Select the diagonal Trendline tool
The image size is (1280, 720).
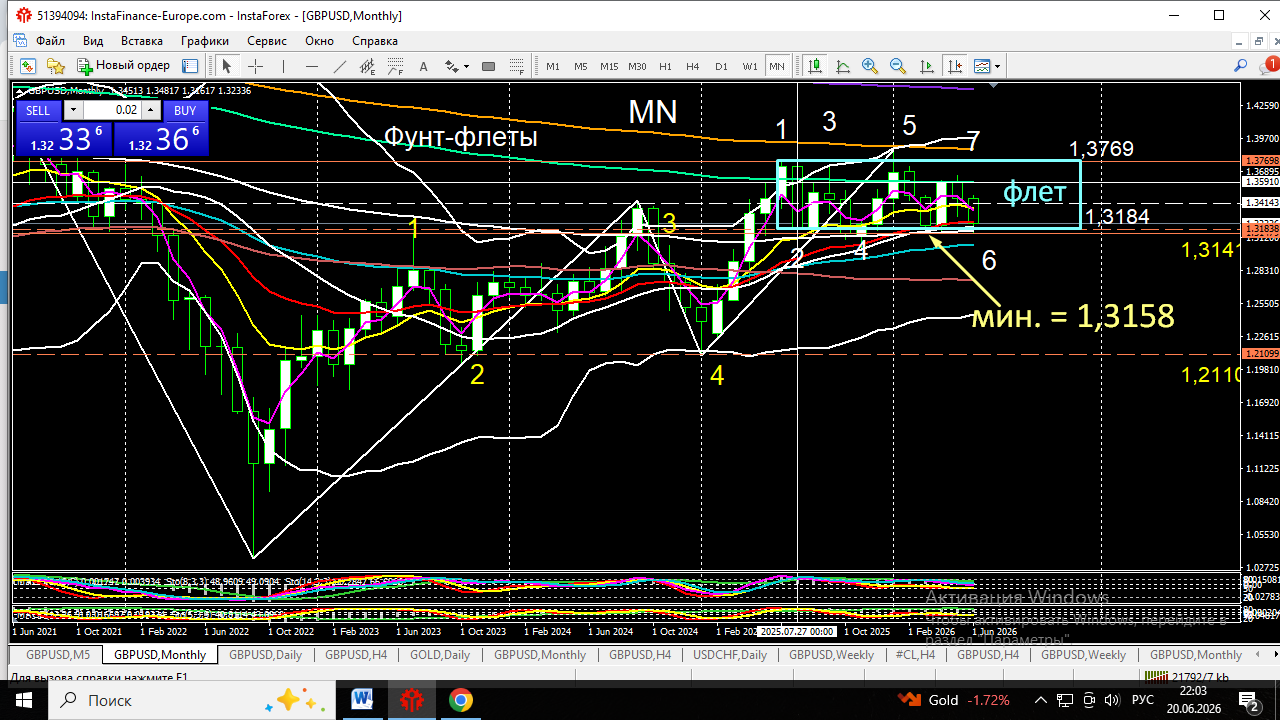coord(339,66)
